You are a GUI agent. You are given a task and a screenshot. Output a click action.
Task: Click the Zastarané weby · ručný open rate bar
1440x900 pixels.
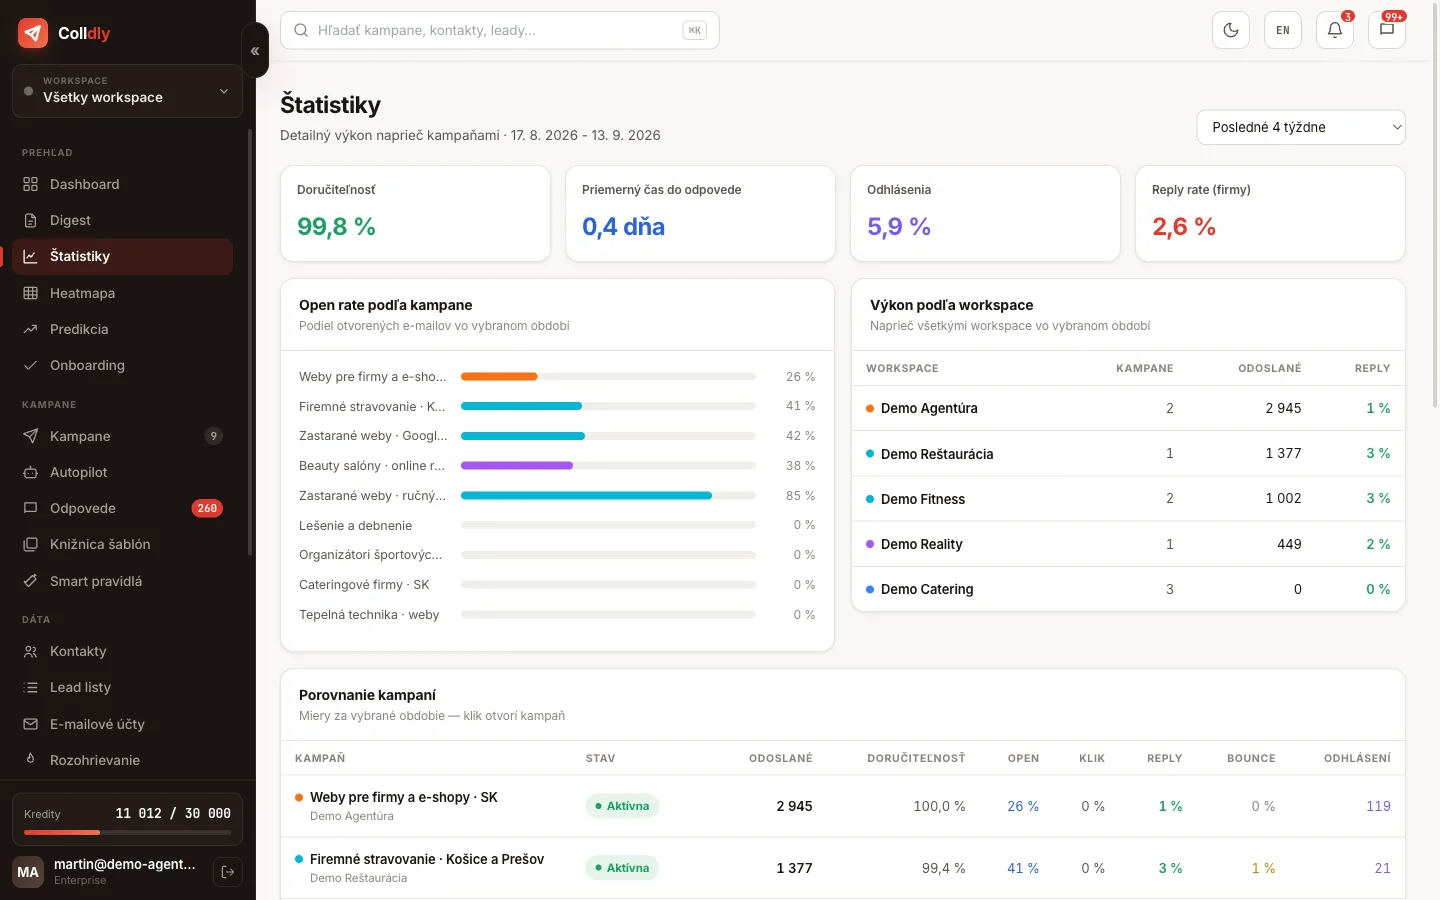pos(608,496)
